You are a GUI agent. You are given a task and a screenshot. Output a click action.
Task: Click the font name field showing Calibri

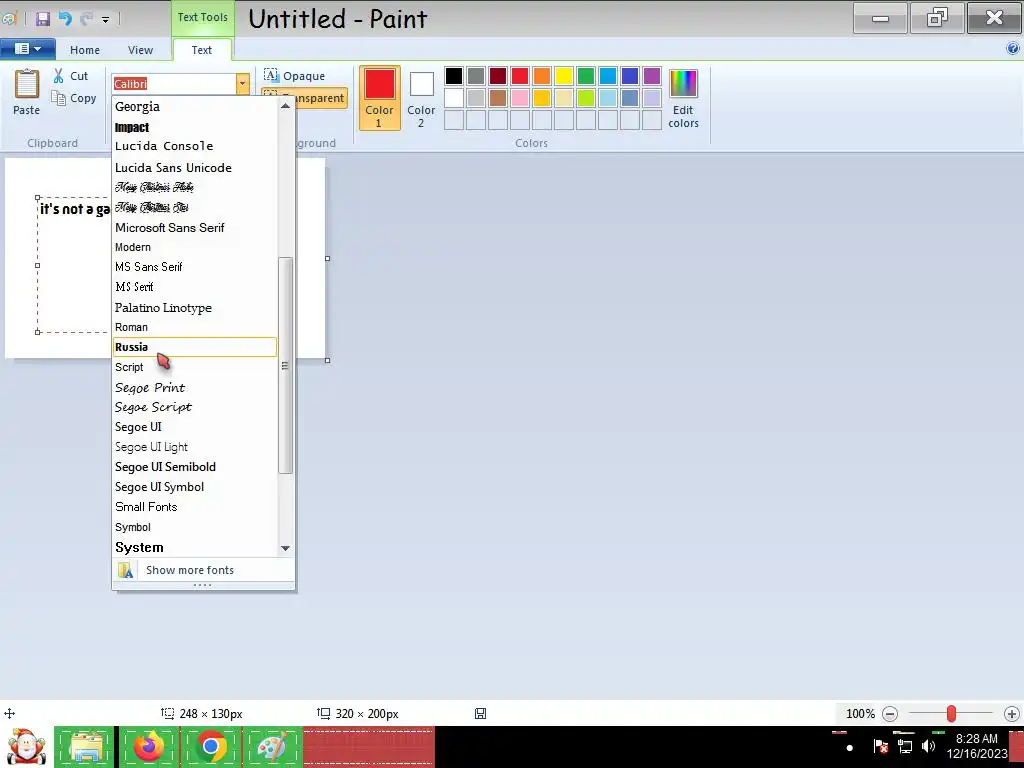[174, 84]
